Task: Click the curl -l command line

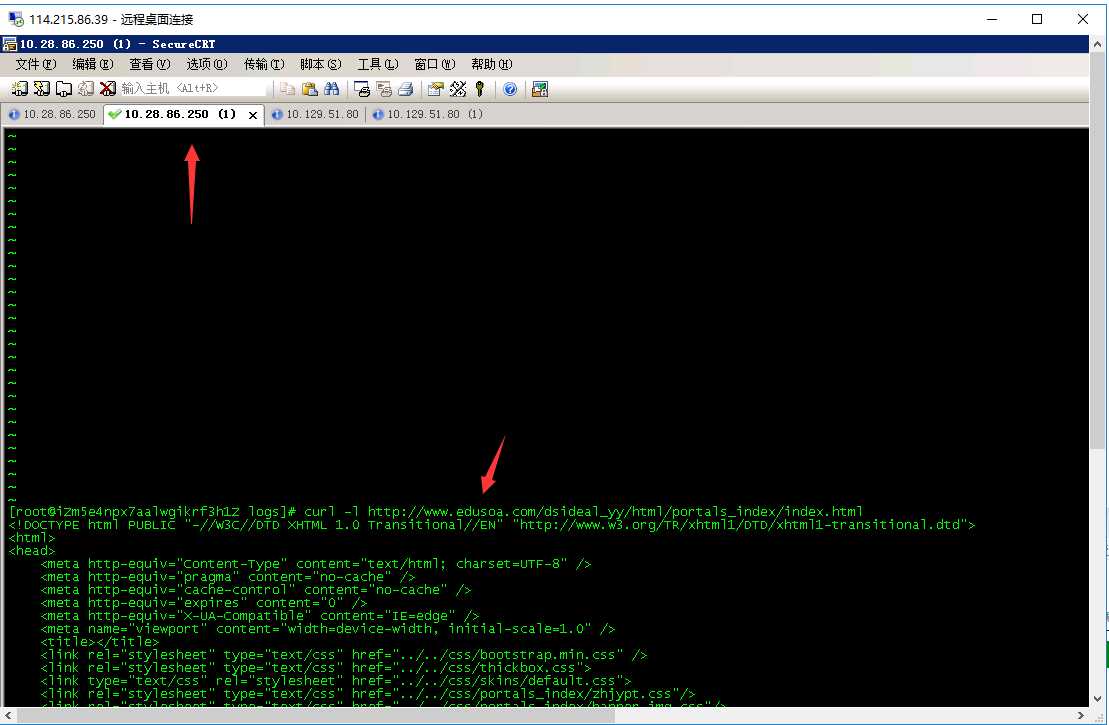Action: (436, 511)
